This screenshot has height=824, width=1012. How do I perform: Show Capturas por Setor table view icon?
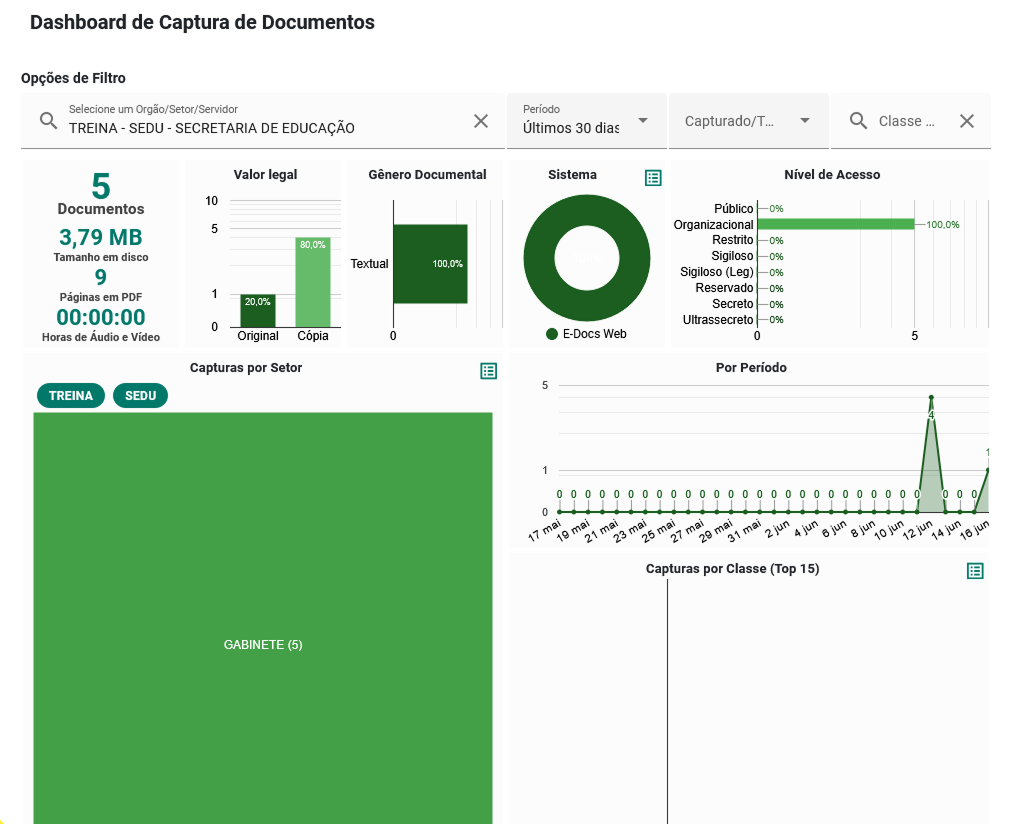[488, 371]
